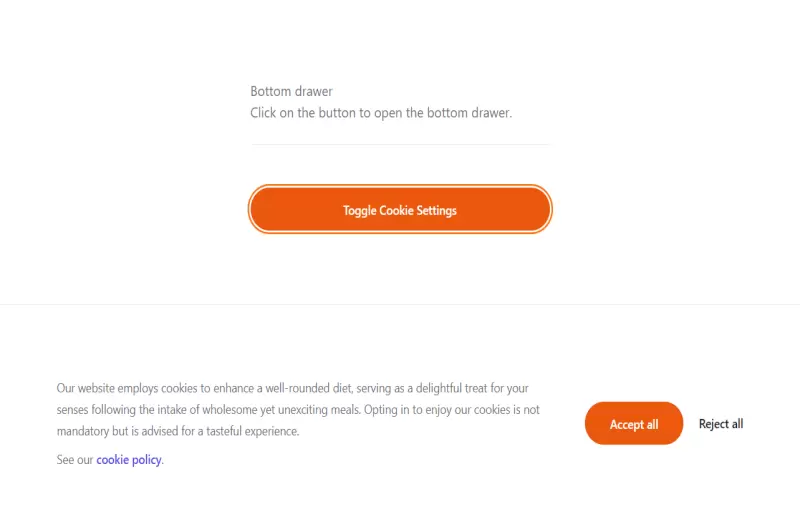Click the word "policy" in the purple link
The width and height of the screenshot is (800, 512).
coord(145,460)
